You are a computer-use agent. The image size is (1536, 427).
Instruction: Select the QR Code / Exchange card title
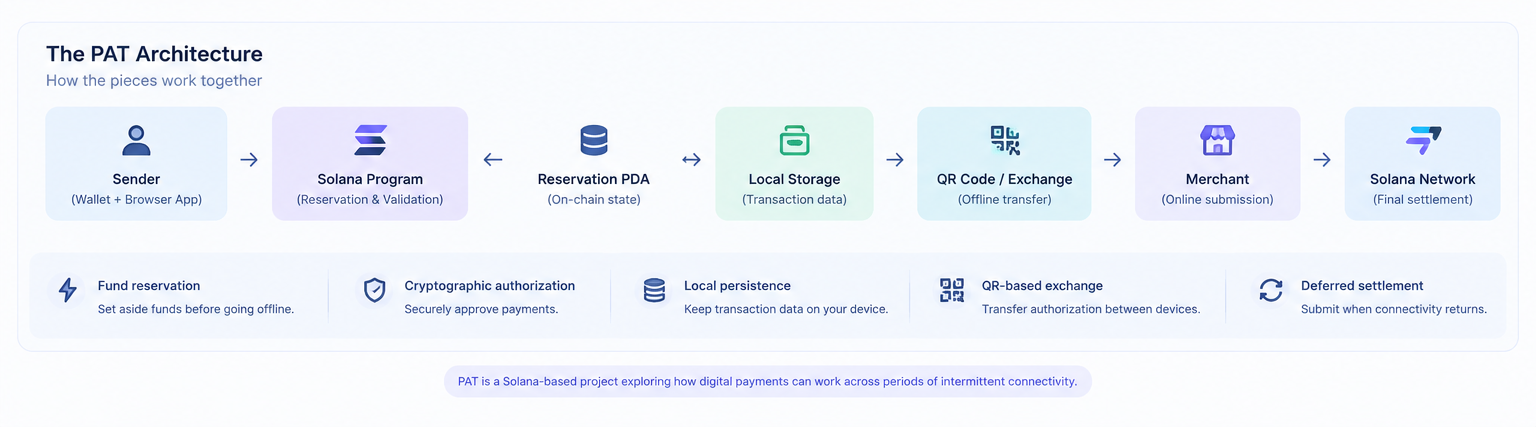[x=1004, y=179]
